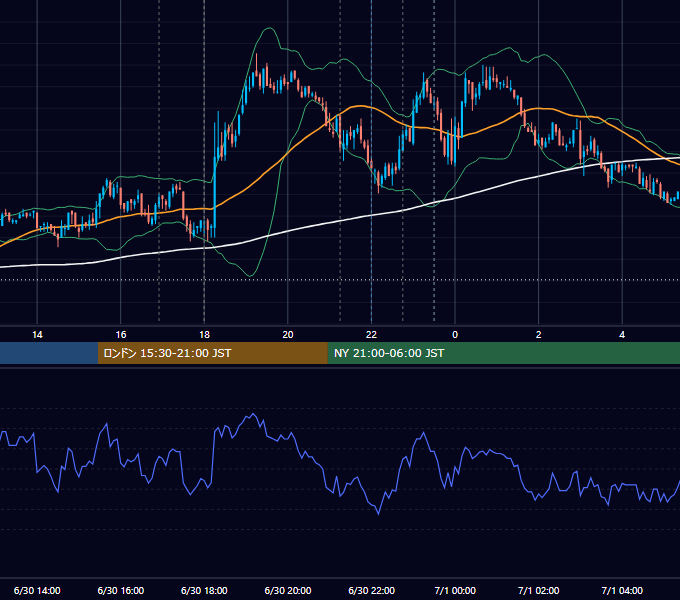
Task: Click the 7/1 00:00 date label
Action: pos(455,590)
